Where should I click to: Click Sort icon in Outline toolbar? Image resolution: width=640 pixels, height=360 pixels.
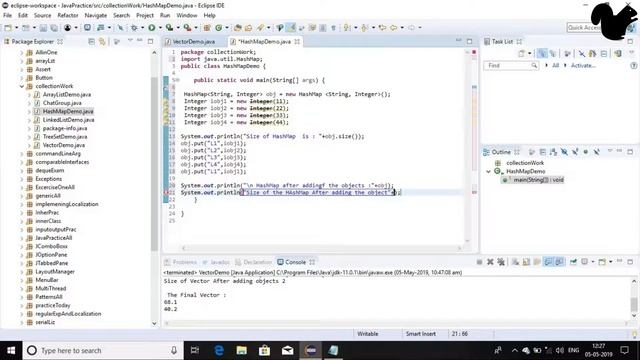553,152
